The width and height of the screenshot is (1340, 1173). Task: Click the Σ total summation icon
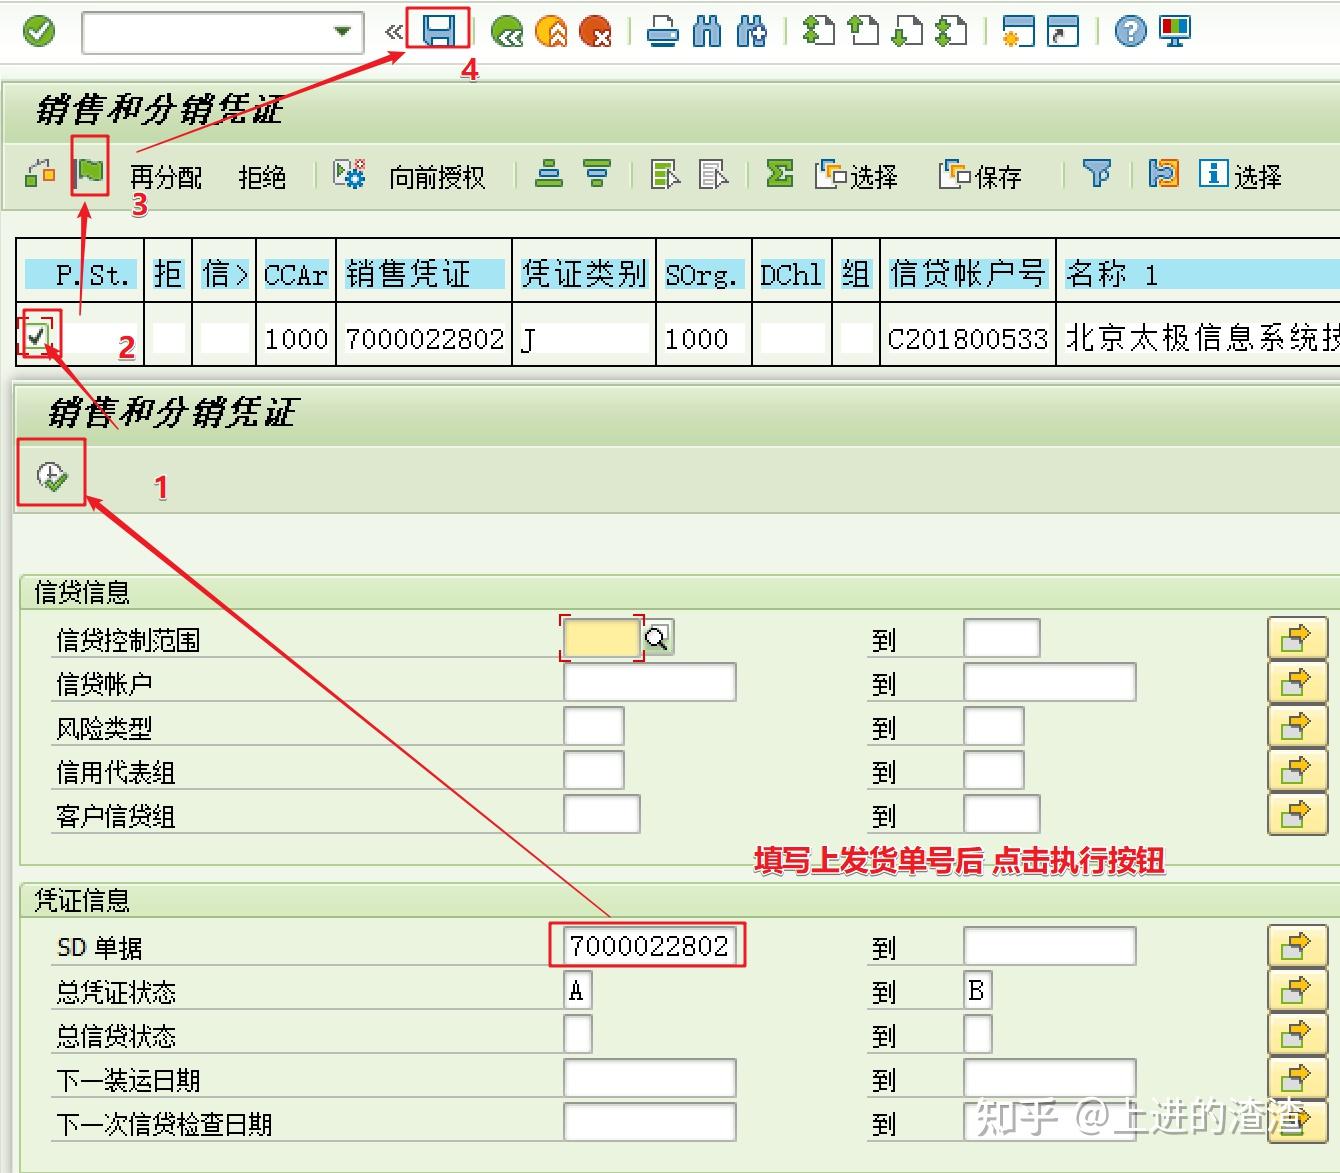click(x=779, y=174)
